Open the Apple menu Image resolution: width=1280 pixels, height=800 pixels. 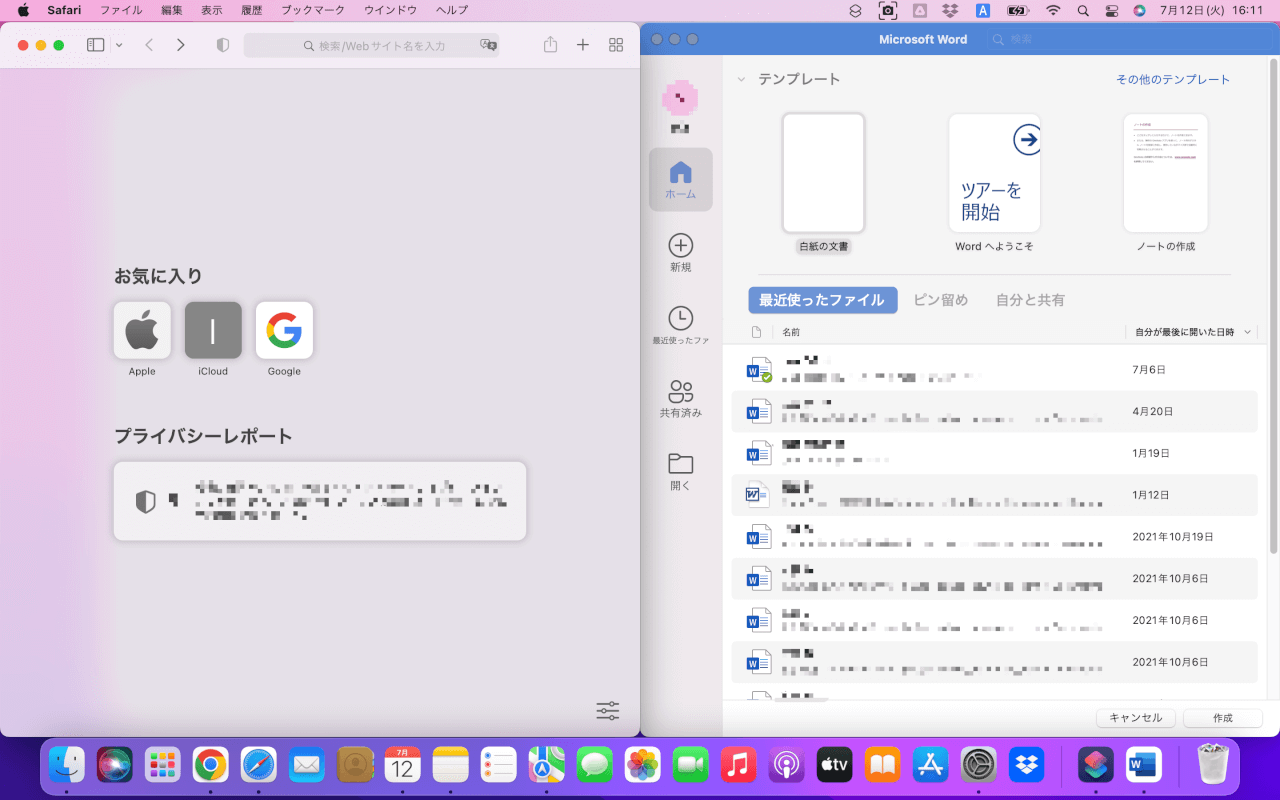[x=23, y=10]
